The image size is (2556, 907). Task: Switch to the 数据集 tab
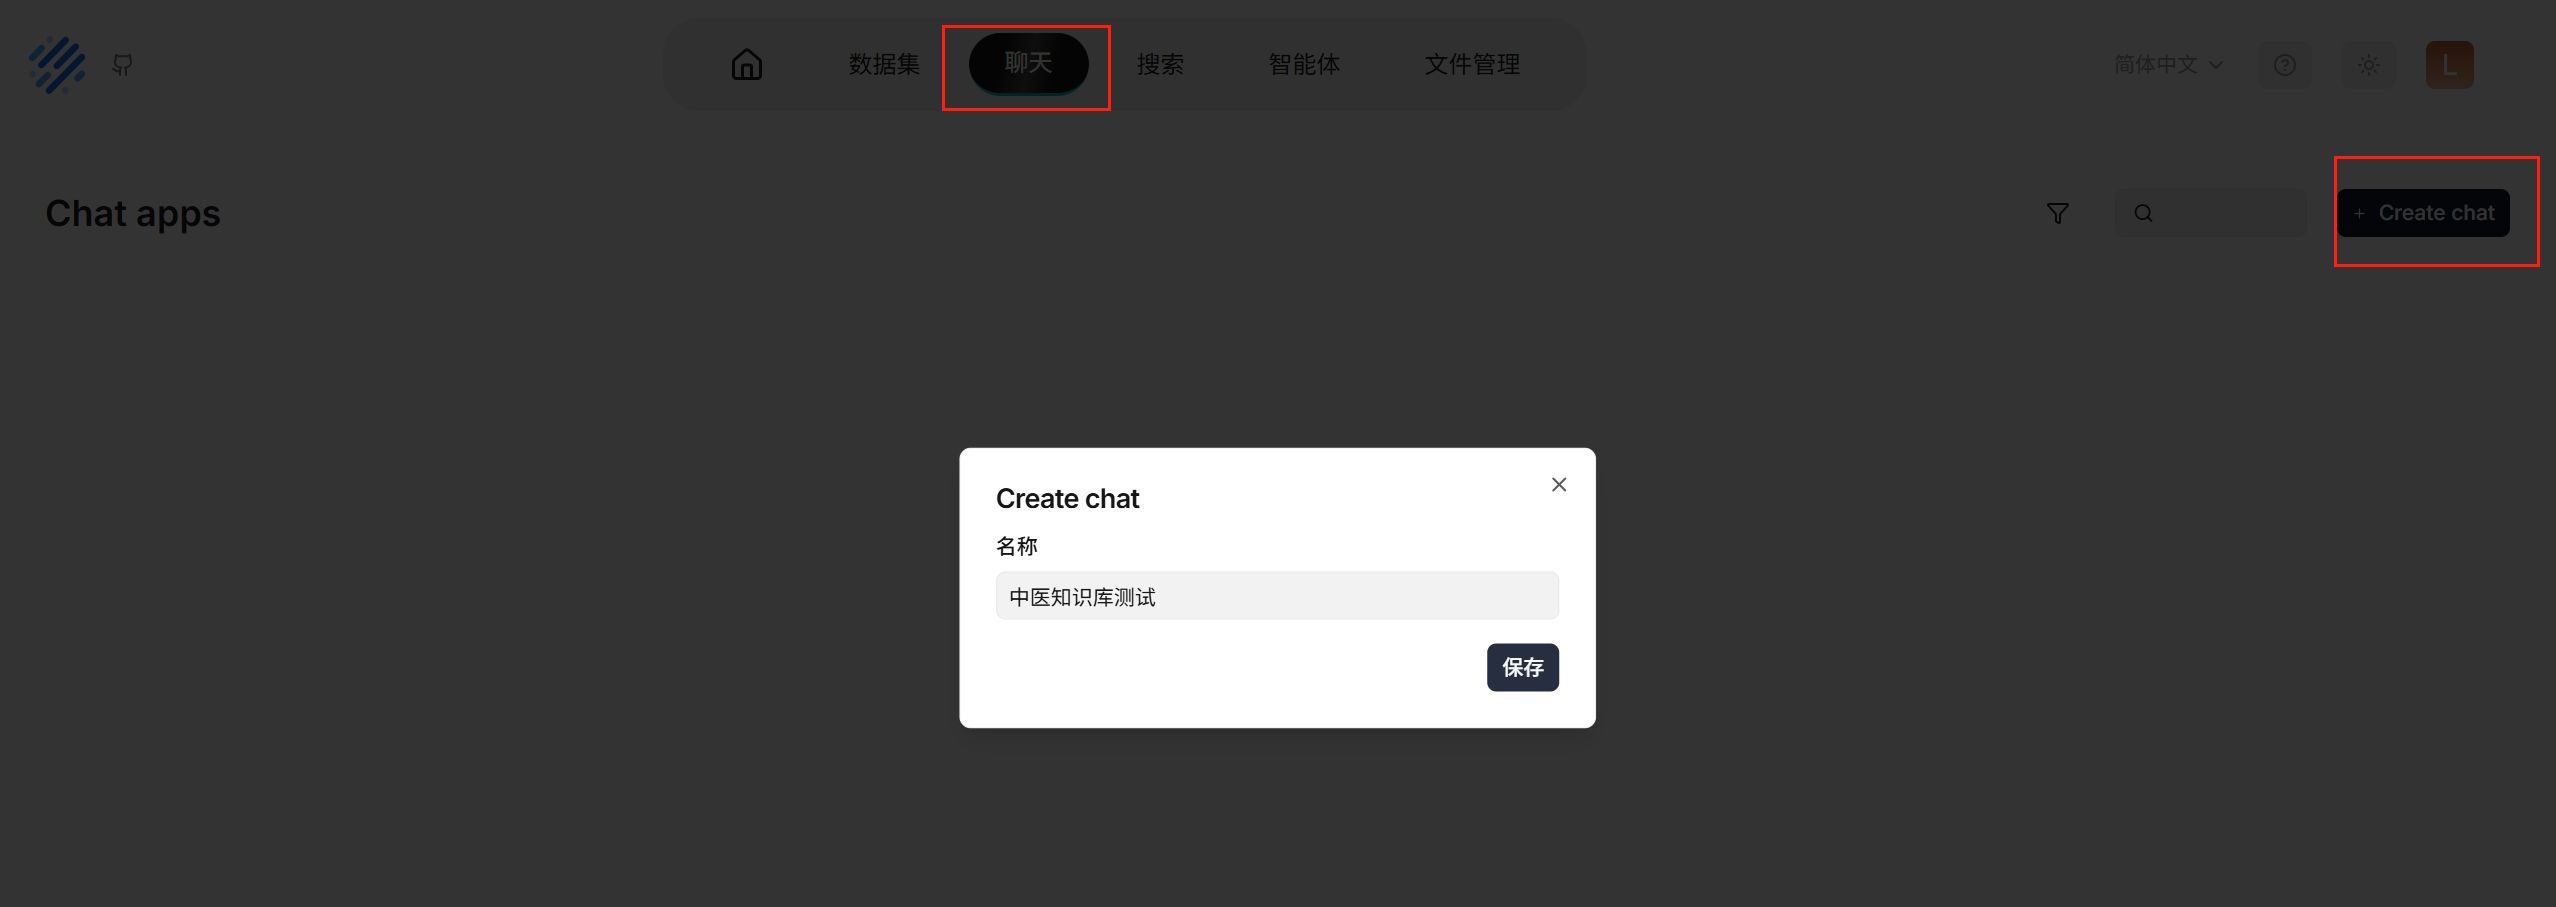tap(884, 65)
